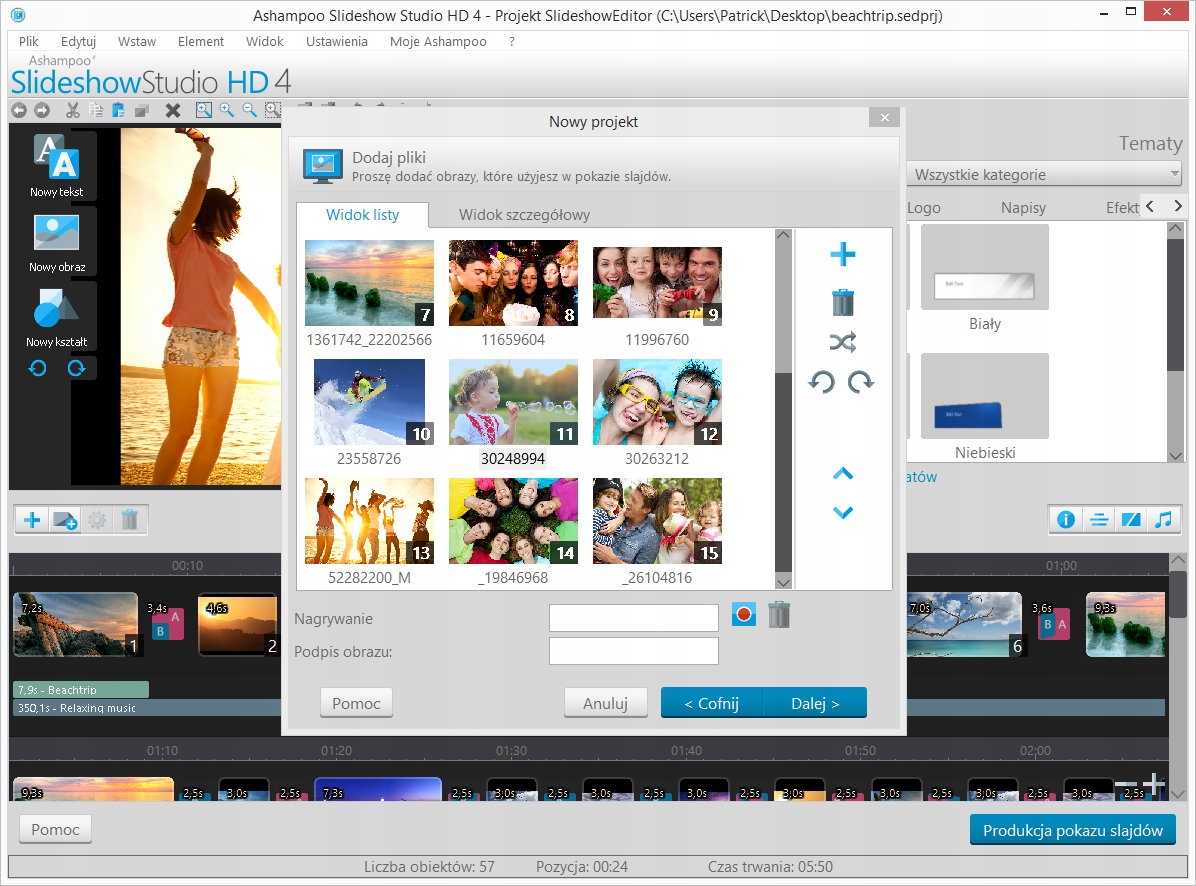Open the Wszystkie kategorie dropdown

tap(1043, 174)
